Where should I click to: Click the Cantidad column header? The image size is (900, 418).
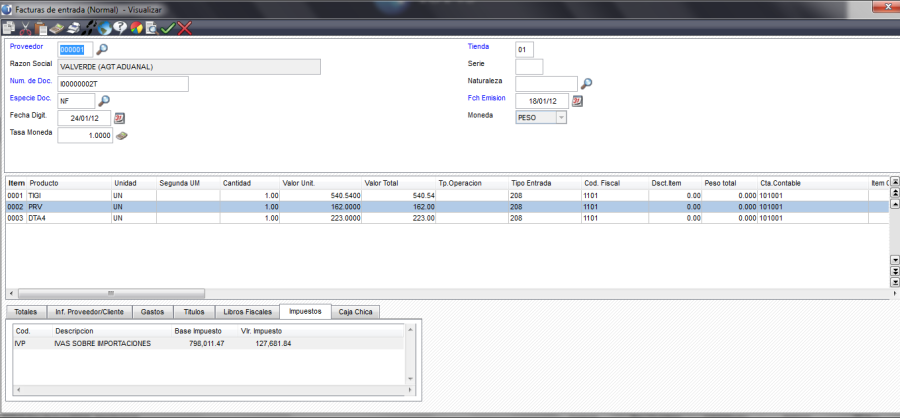[250, 183]
